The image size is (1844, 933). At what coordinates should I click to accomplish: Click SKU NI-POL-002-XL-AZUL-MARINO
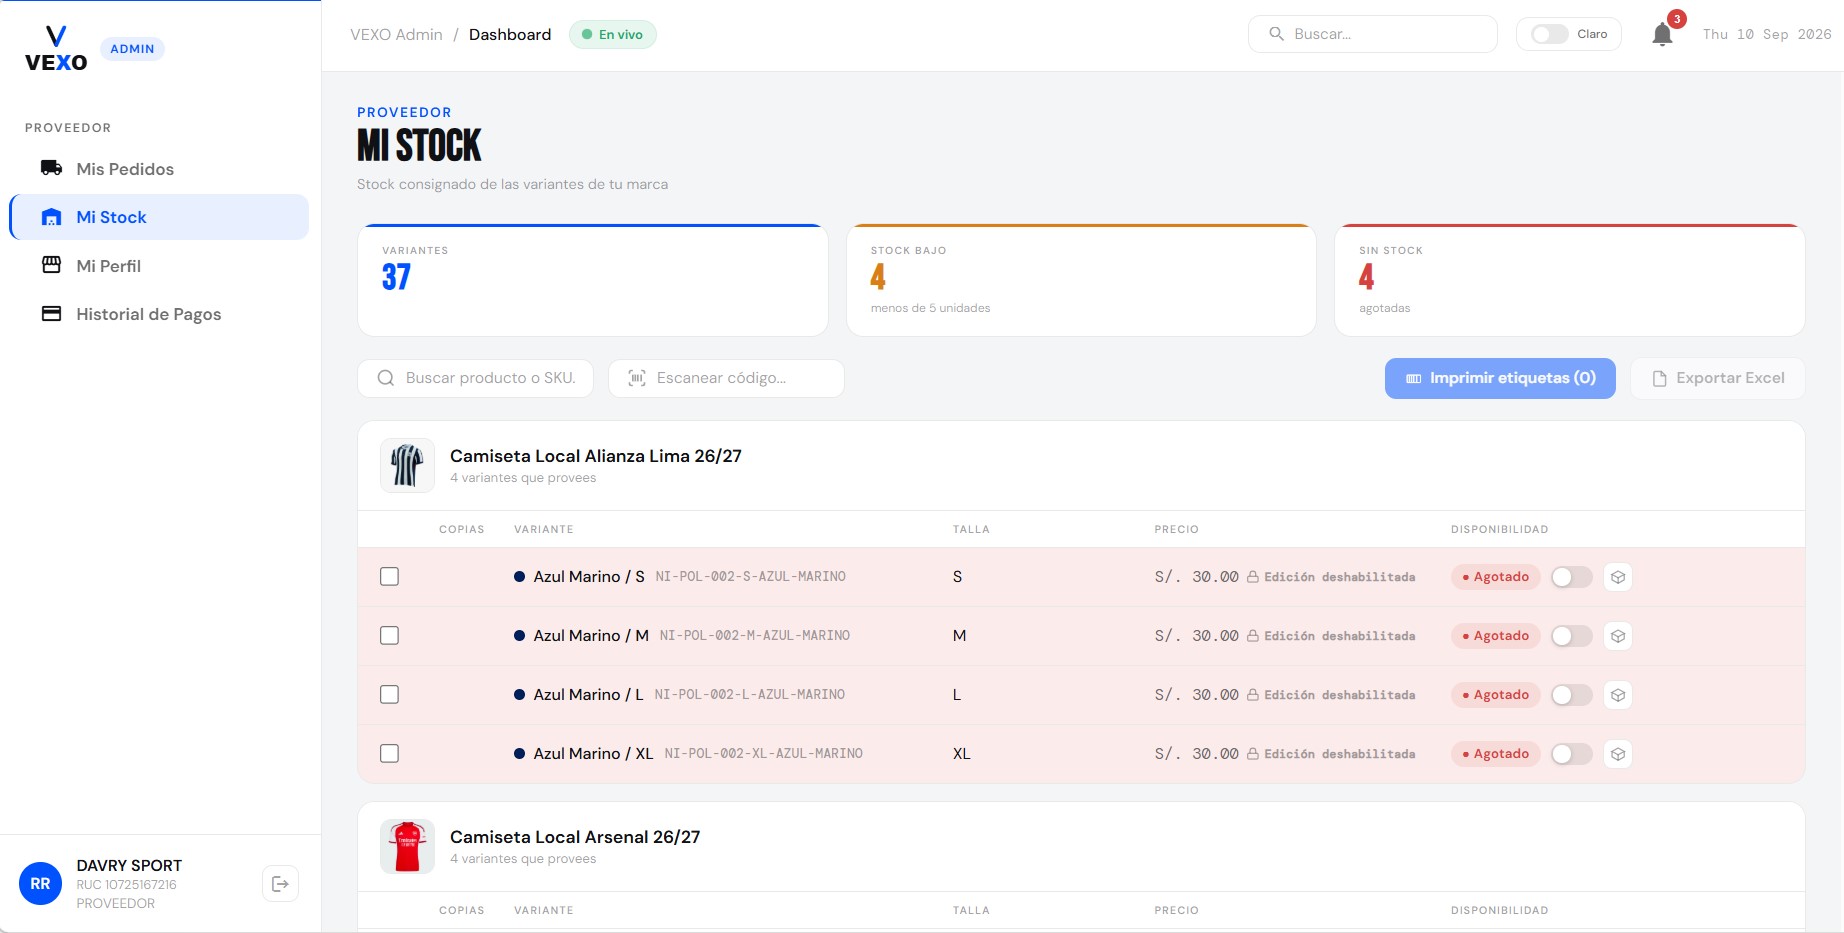(x=764, y=754)
